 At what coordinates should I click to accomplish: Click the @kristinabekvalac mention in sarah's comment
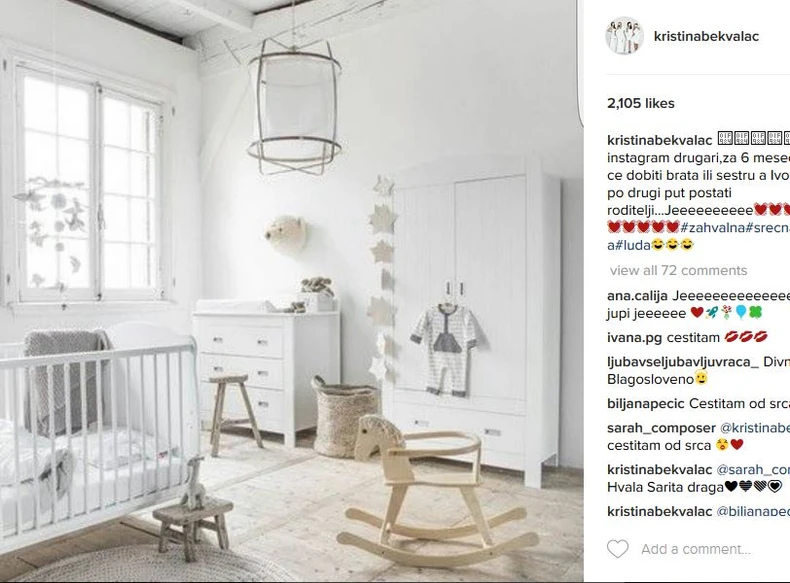tap(755, 428)
